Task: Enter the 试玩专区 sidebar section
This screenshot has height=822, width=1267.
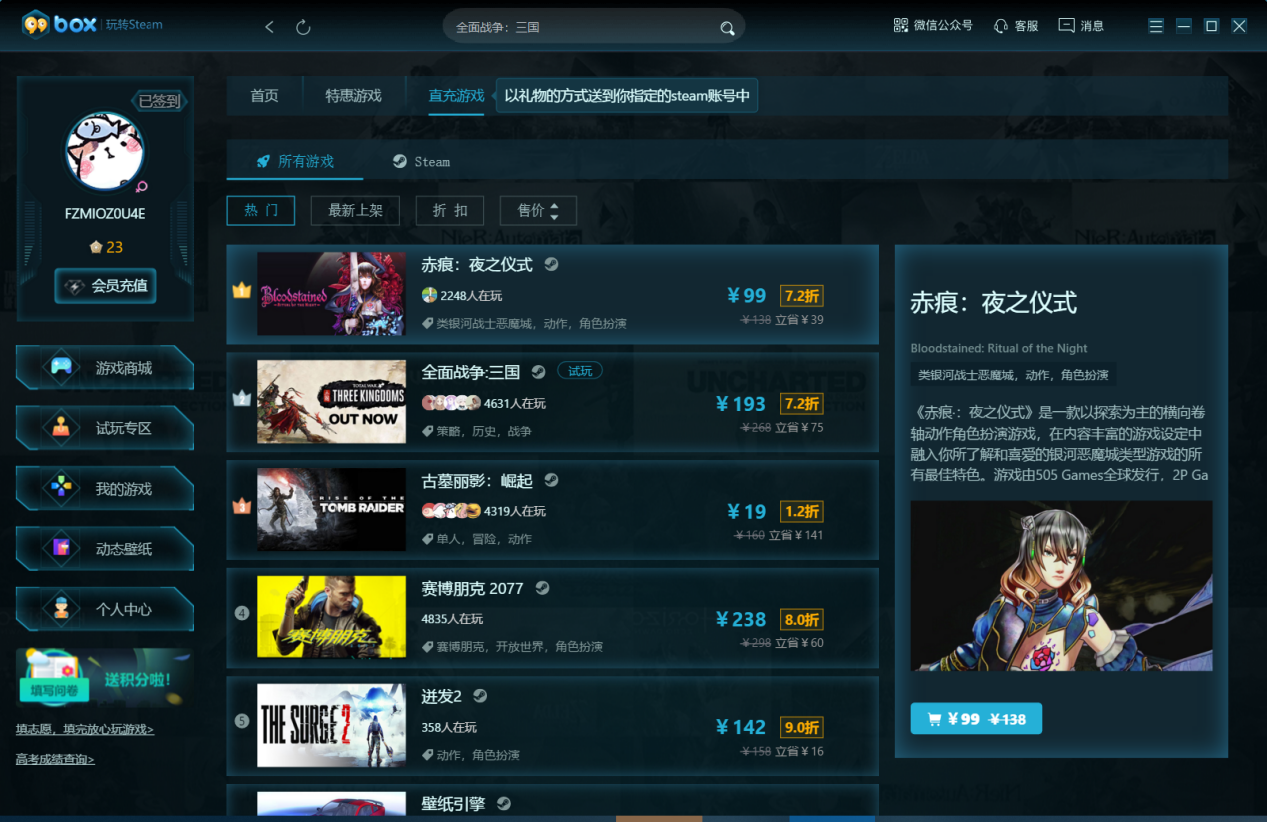Action: coord(104,428)
